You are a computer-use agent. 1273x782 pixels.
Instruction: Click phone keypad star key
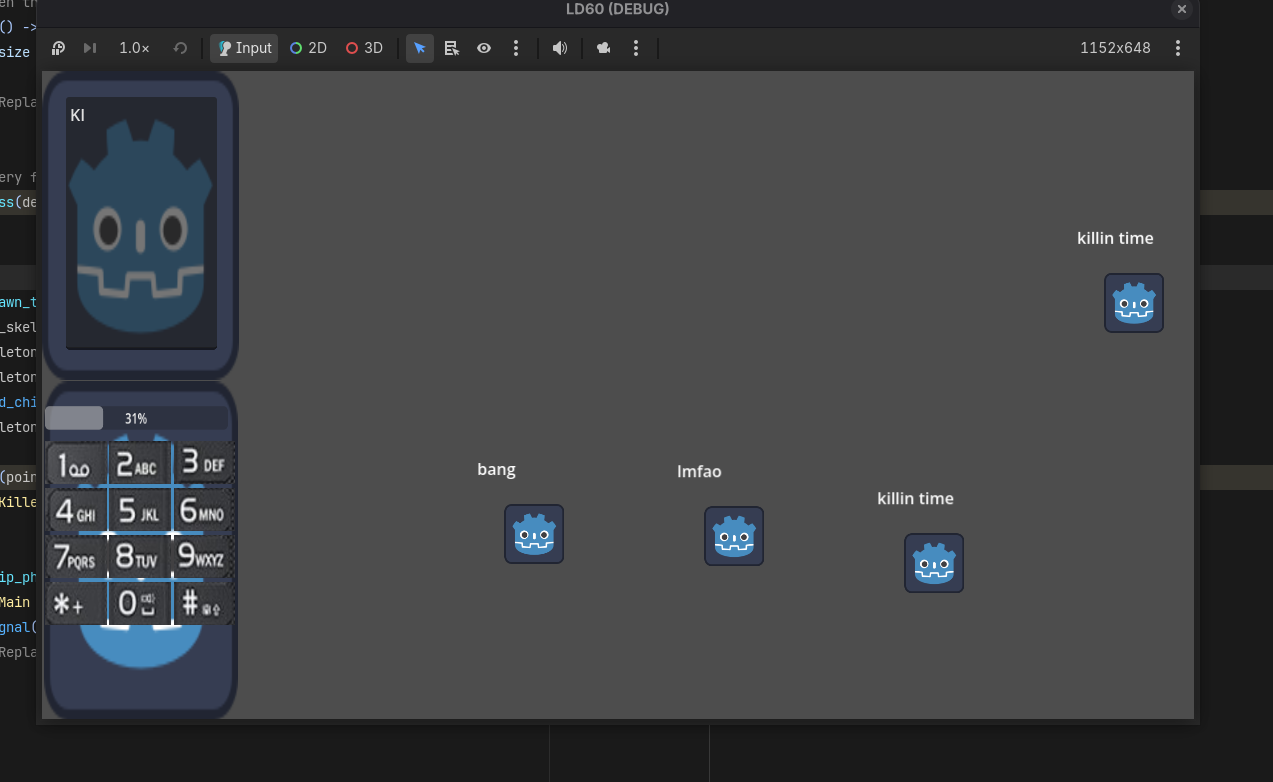76,603
